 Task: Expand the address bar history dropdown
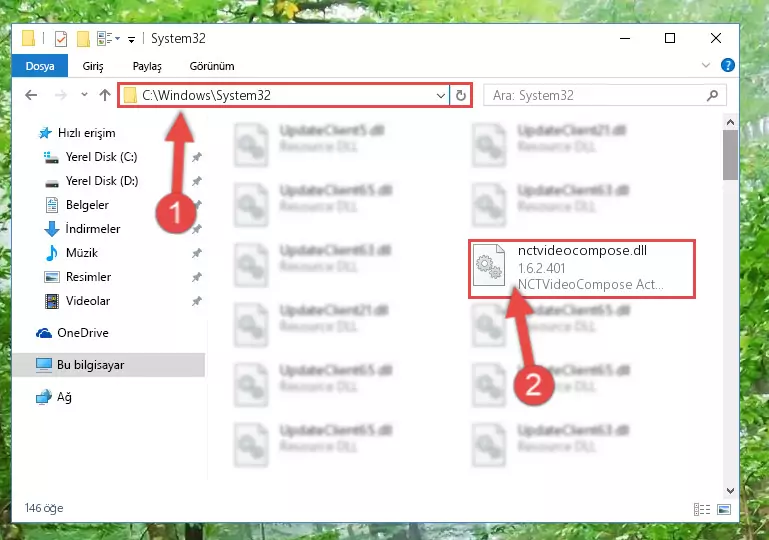click(x=440, y=96)
